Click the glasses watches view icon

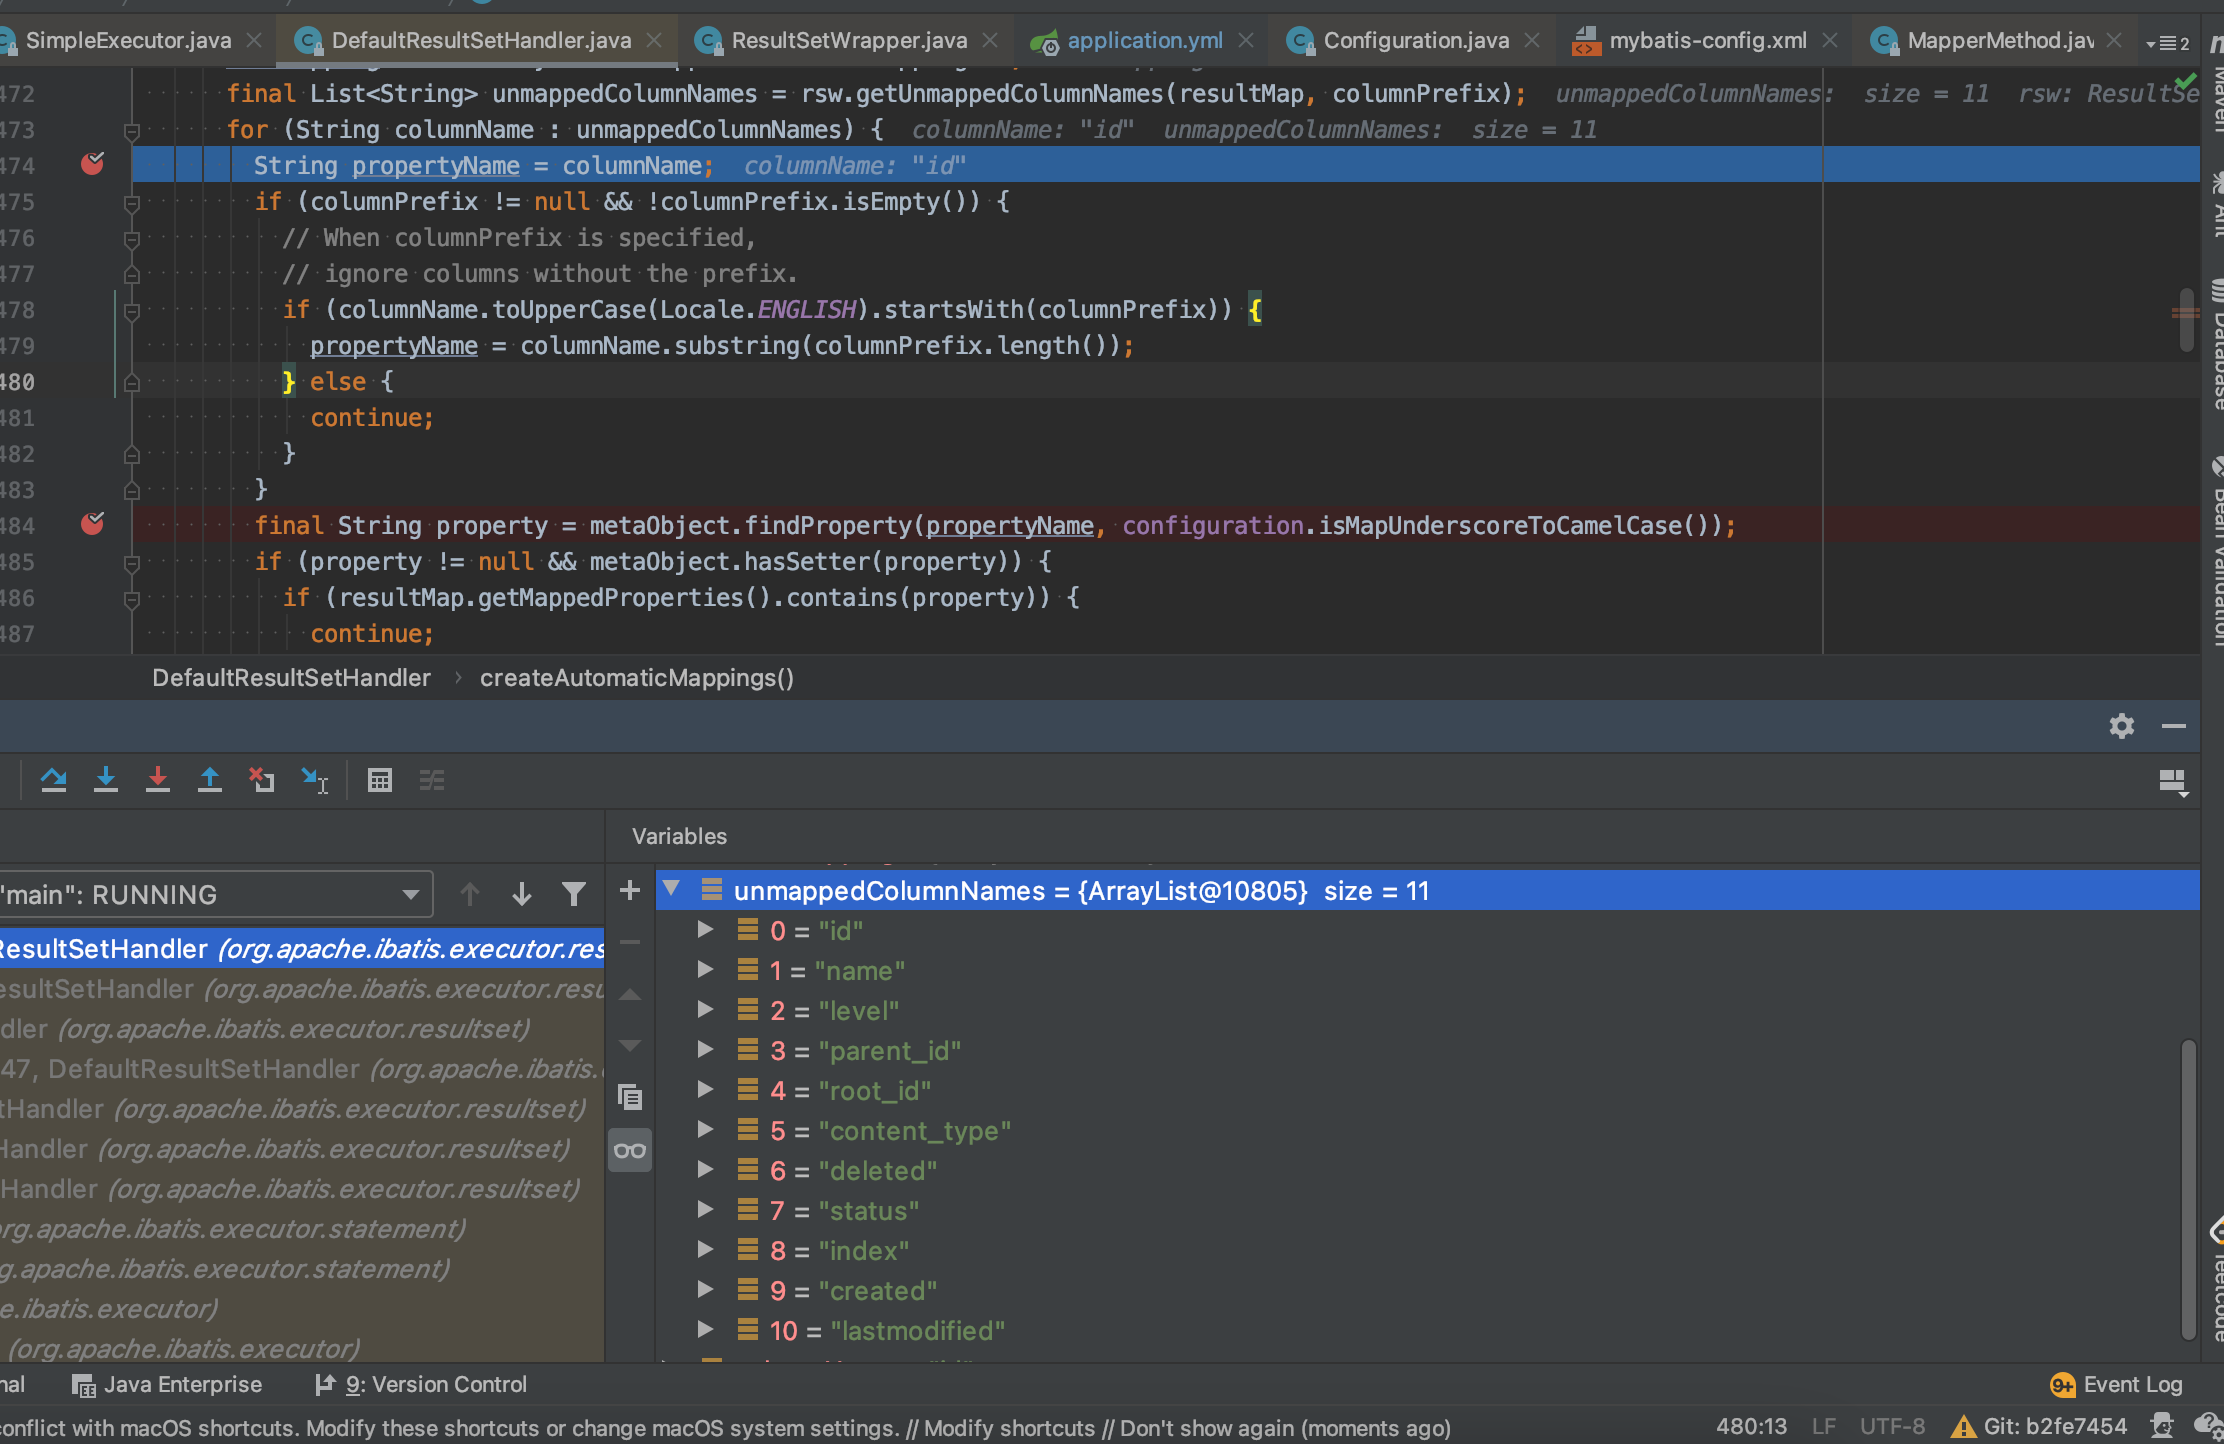click(630, 1150)
